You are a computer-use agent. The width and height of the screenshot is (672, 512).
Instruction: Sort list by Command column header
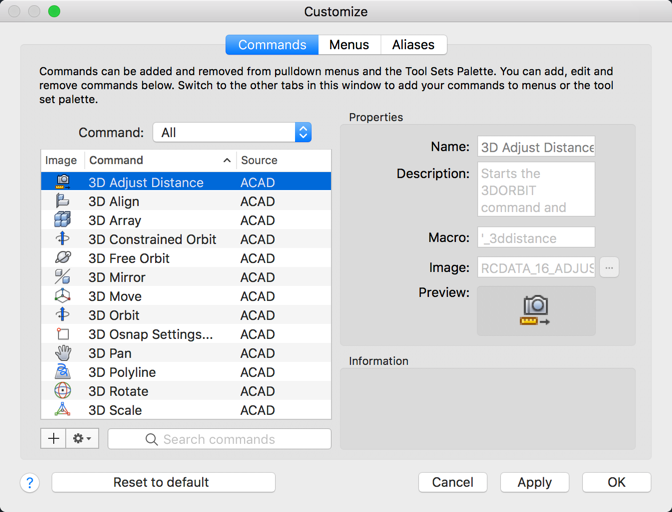click(x=160, y=160)
